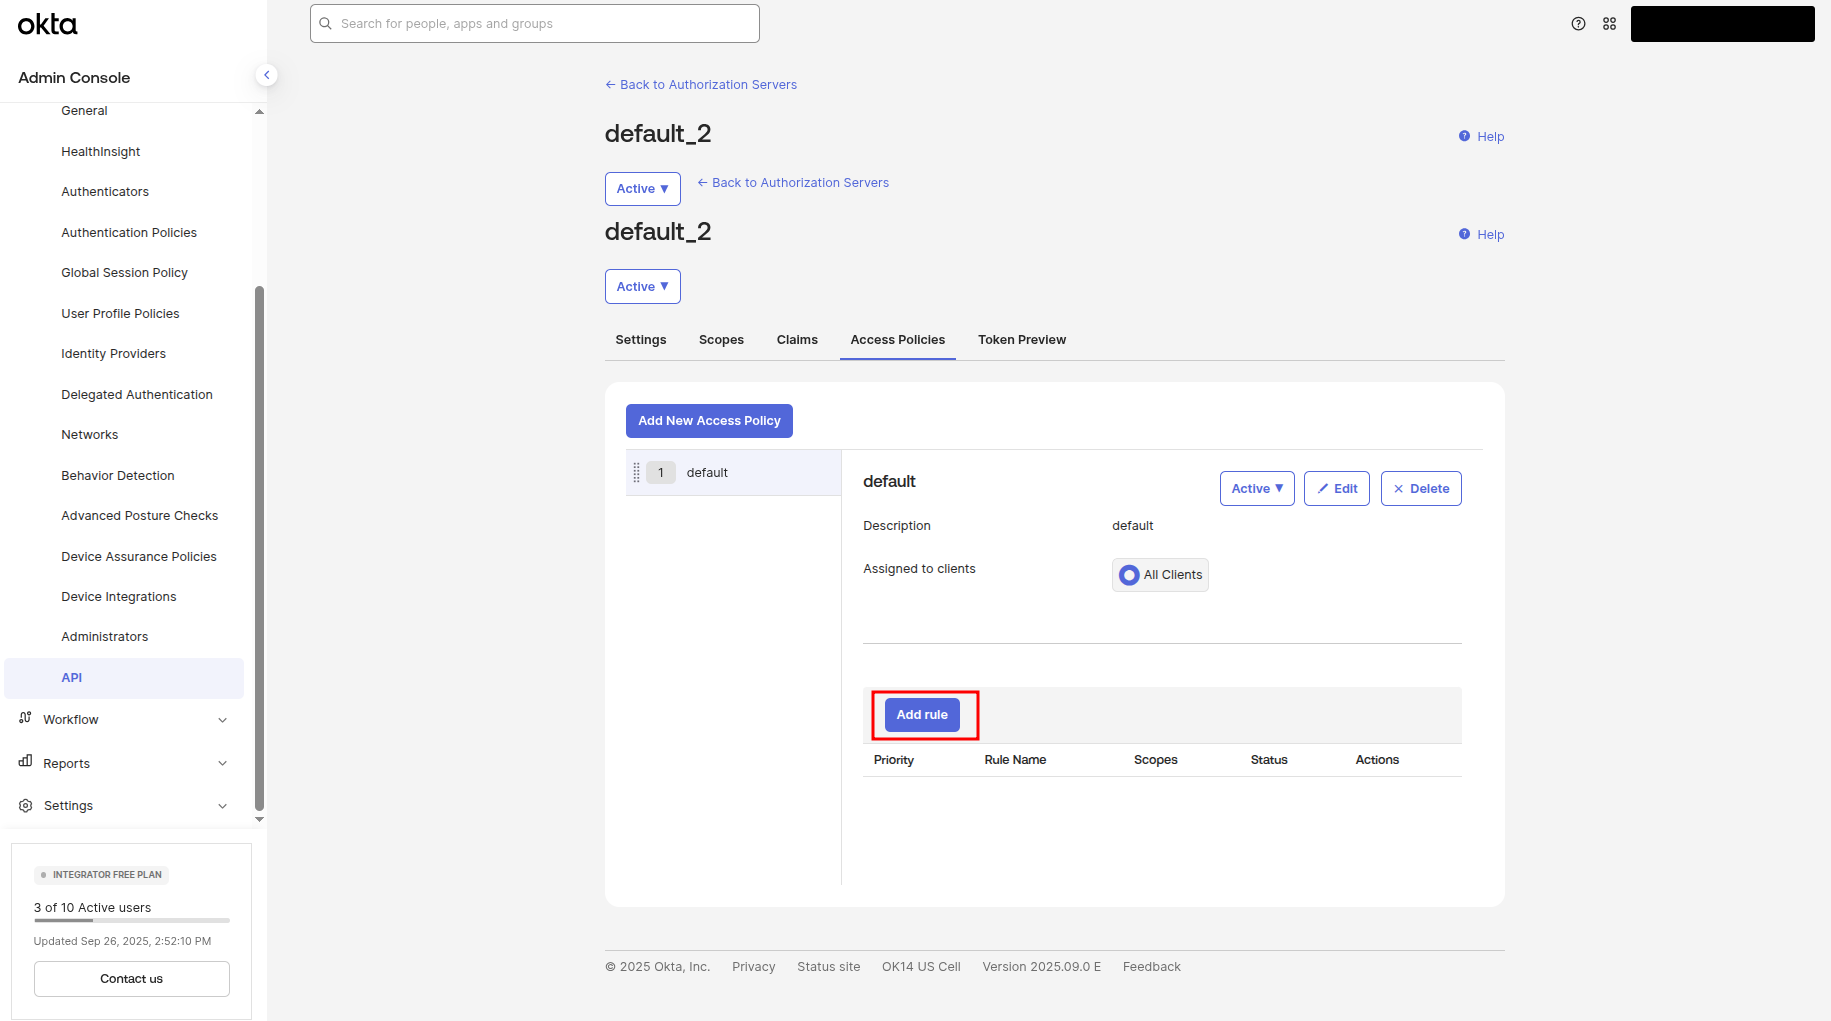
Task: Click the Add rule button
Action: point(922,715)
